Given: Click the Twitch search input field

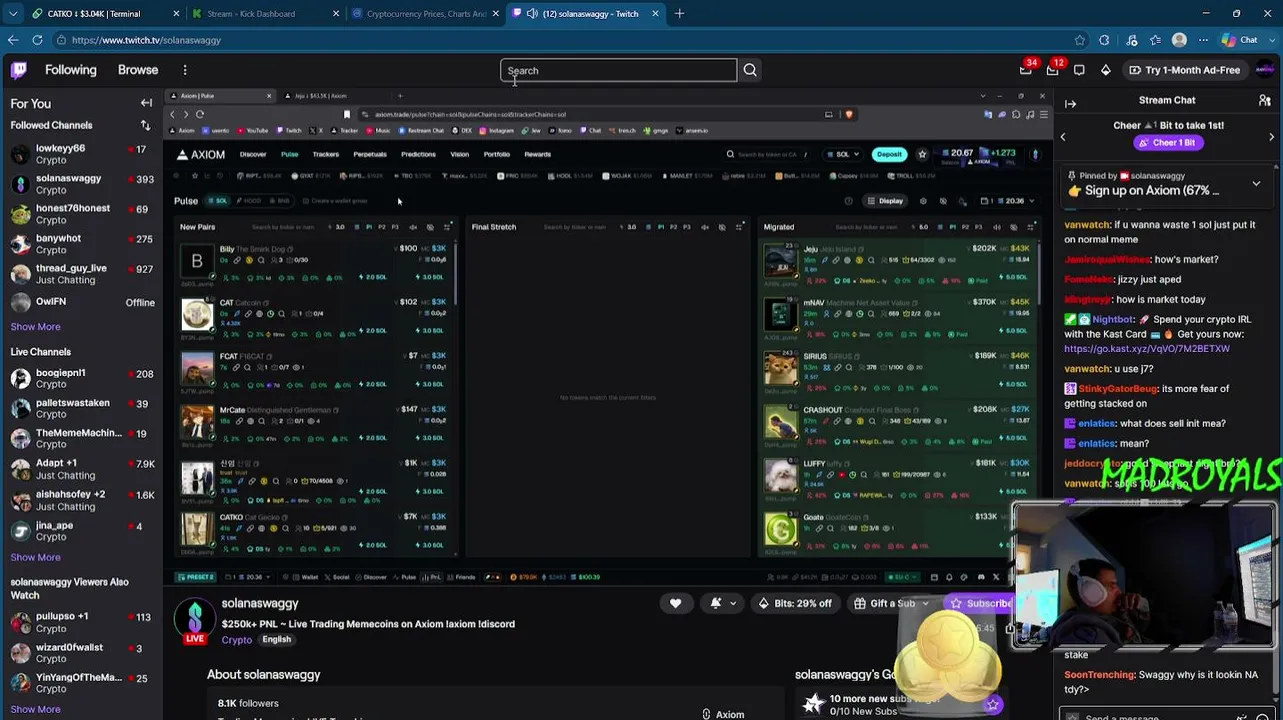Looking at the screenshot, I should coord(618,70).
